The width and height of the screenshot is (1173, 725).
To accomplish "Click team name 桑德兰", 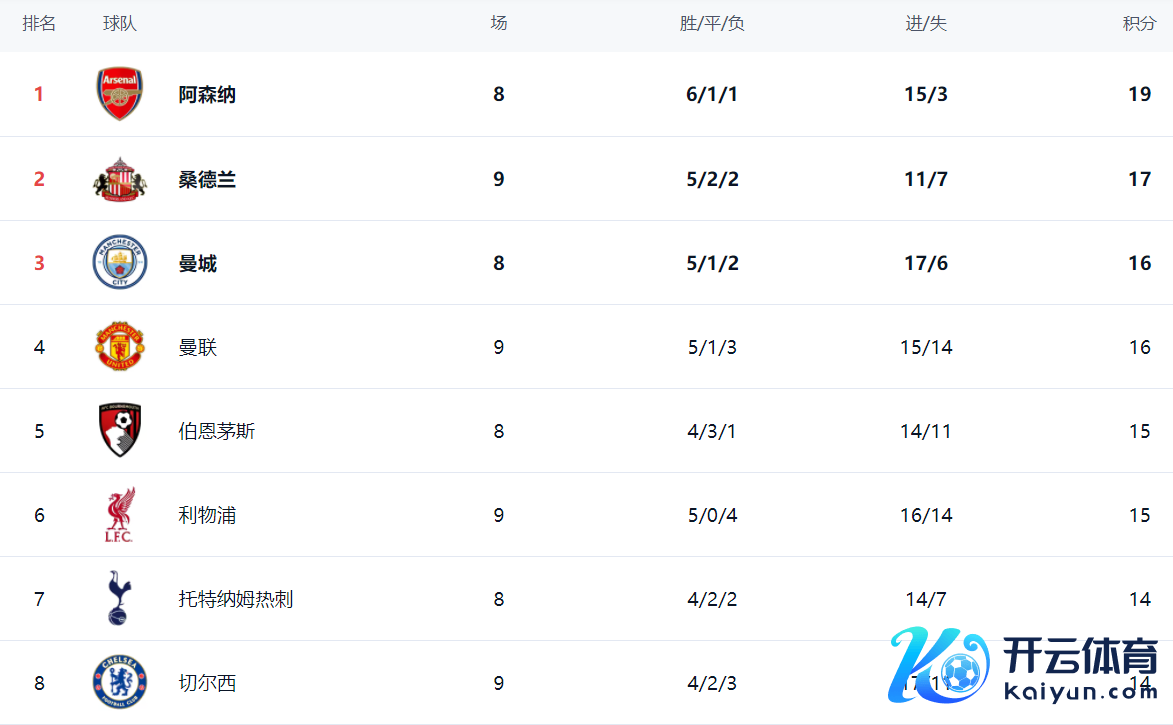I will coord(207,179).
